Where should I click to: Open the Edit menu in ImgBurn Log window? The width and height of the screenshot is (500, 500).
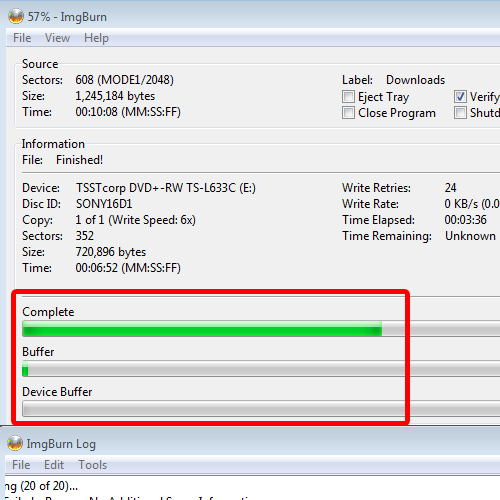pos(54,465)
